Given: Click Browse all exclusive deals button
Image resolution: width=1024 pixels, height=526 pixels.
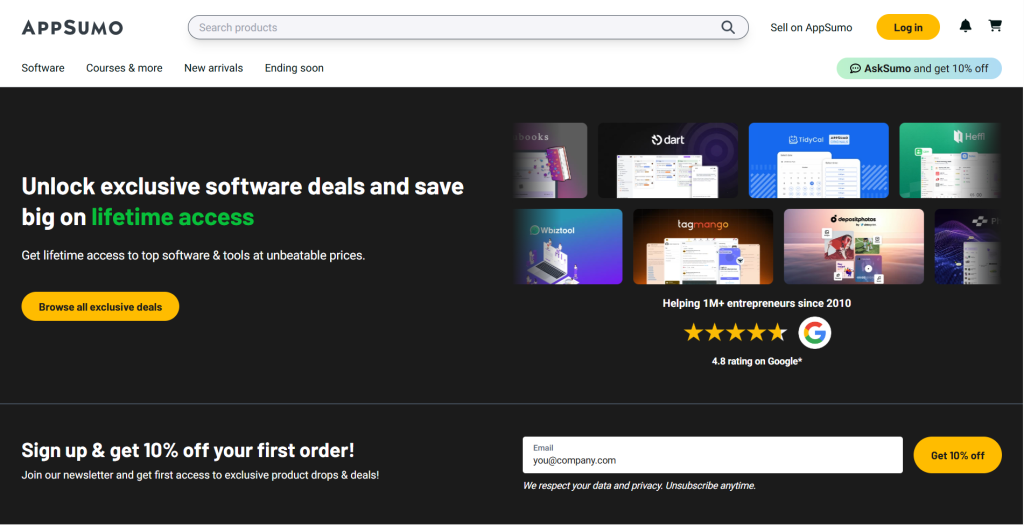Looking at the screenshot, I should click(x=100, y=306).
